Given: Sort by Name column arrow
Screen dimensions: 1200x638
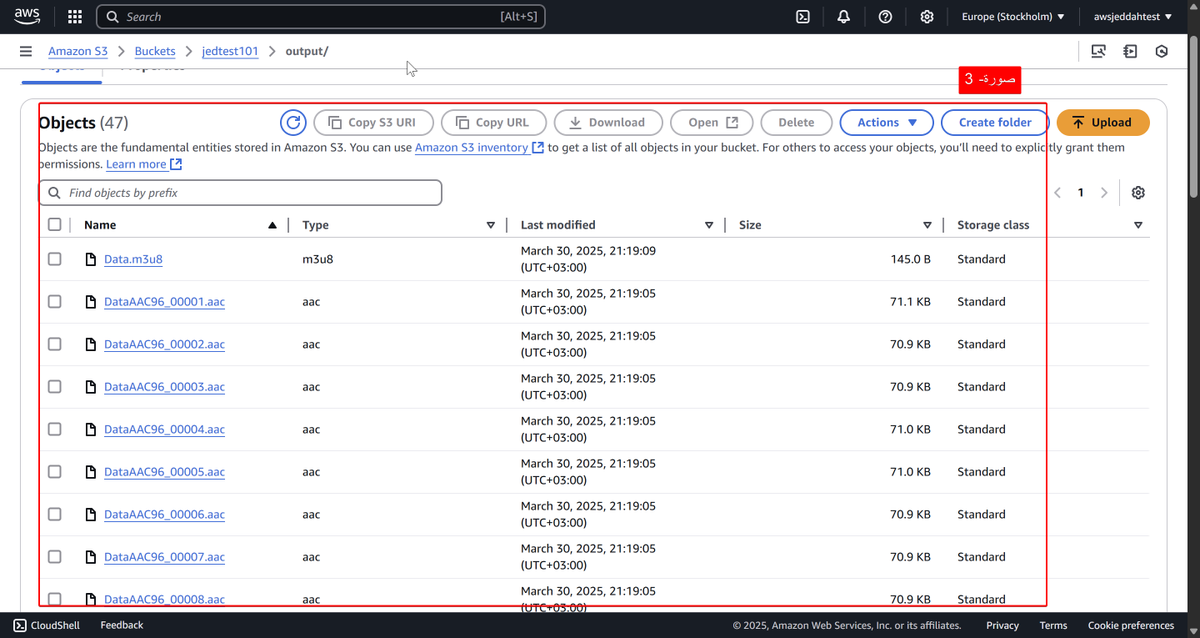Looking at the screenshot, I should [x=272, y=225].
